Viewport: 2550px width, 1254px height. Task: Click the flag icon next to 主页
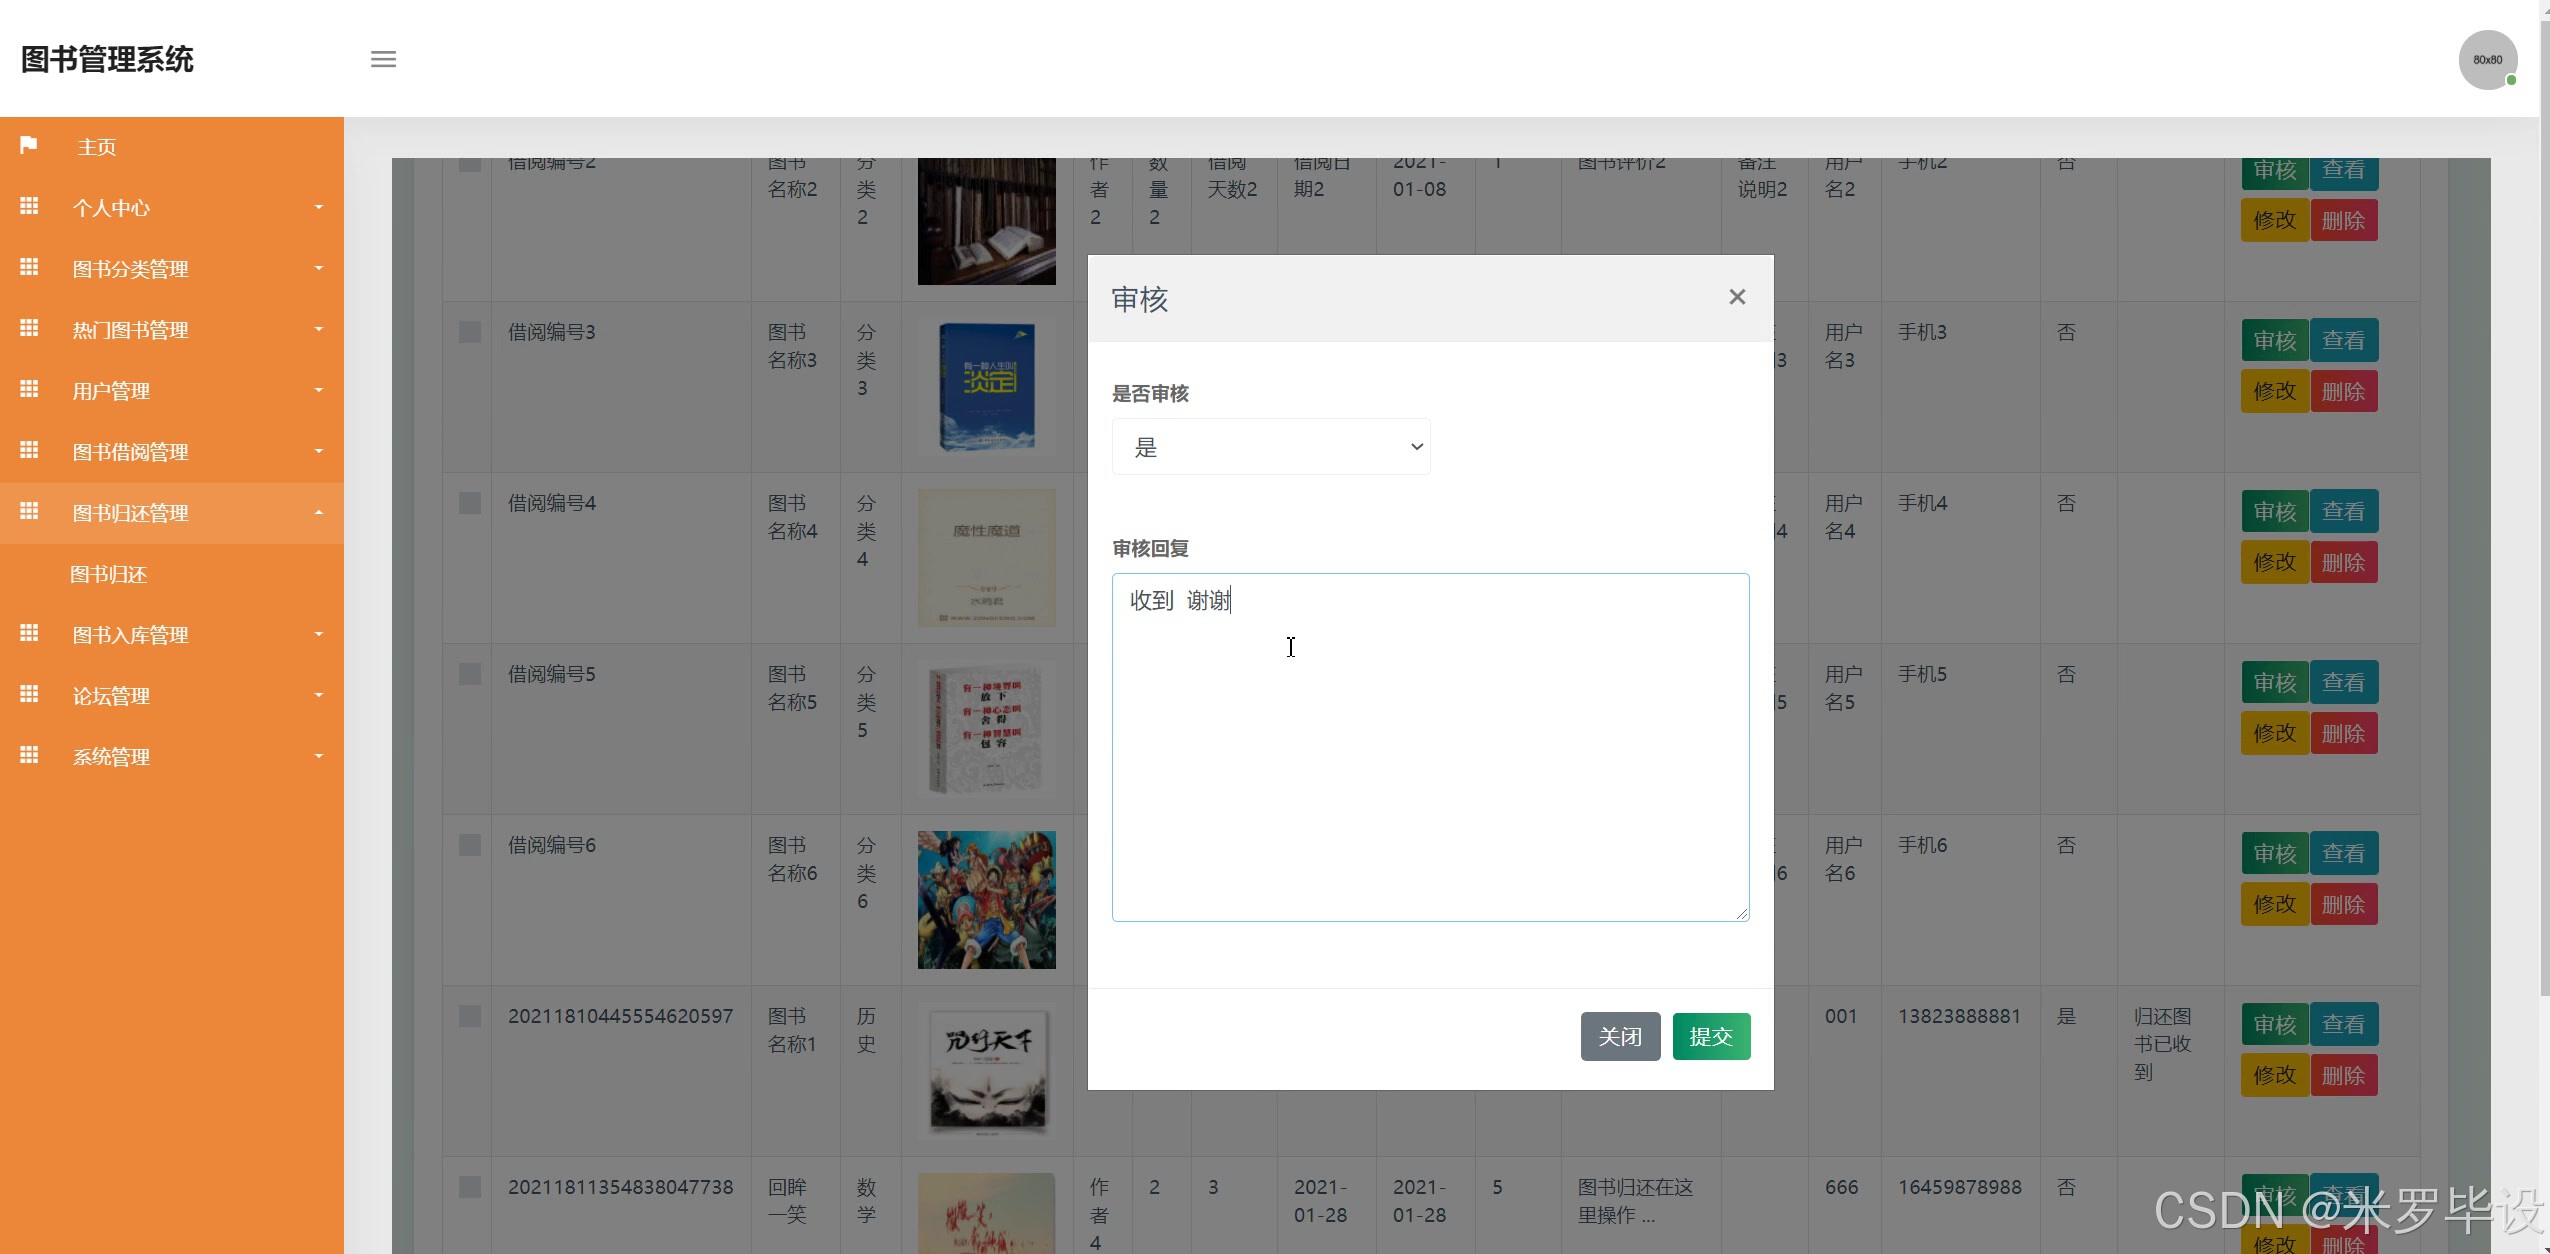pyautogui.click(x=29, y=146)
